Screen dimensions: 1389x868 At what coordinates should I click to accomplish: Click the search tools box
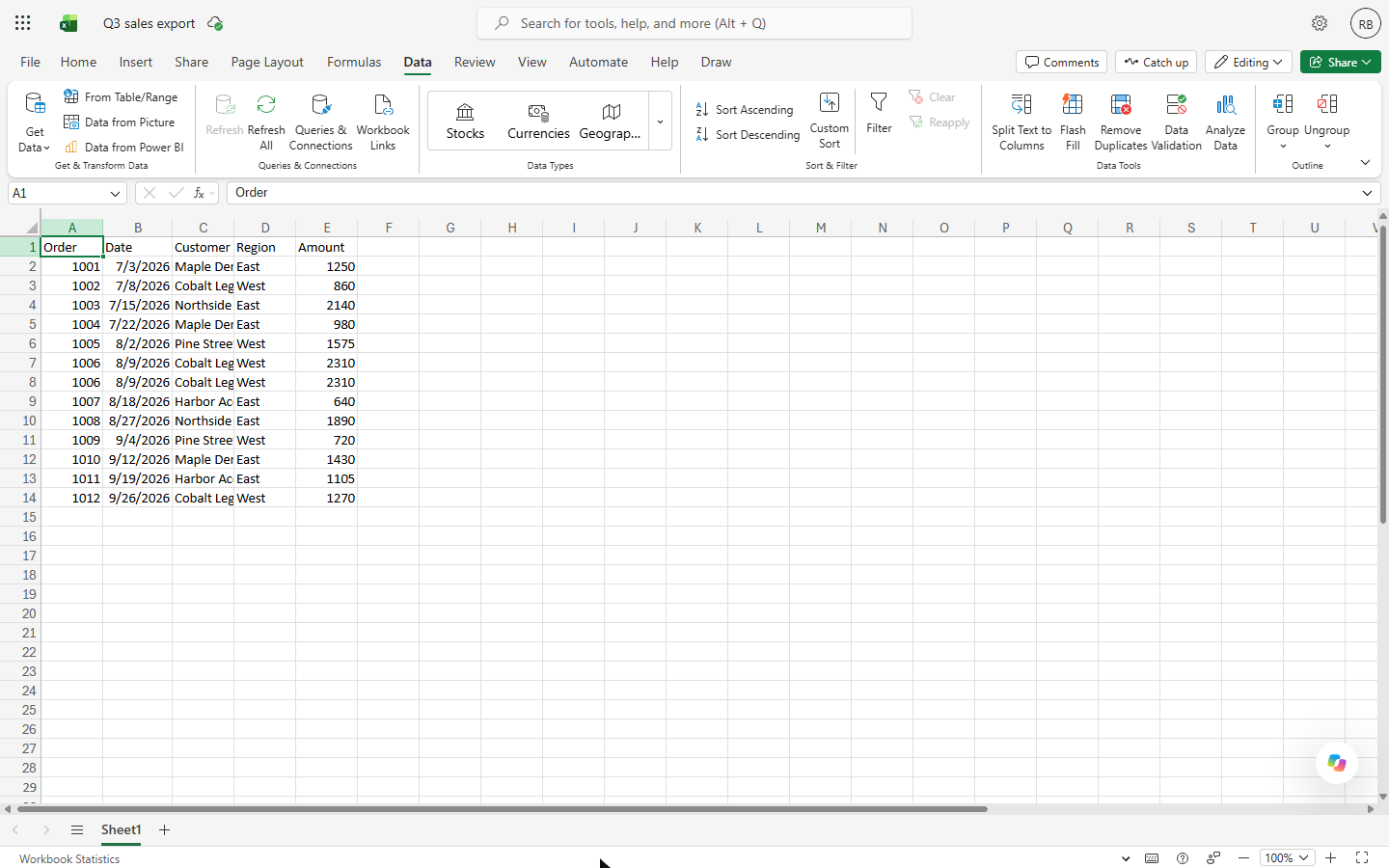[694, 23]
